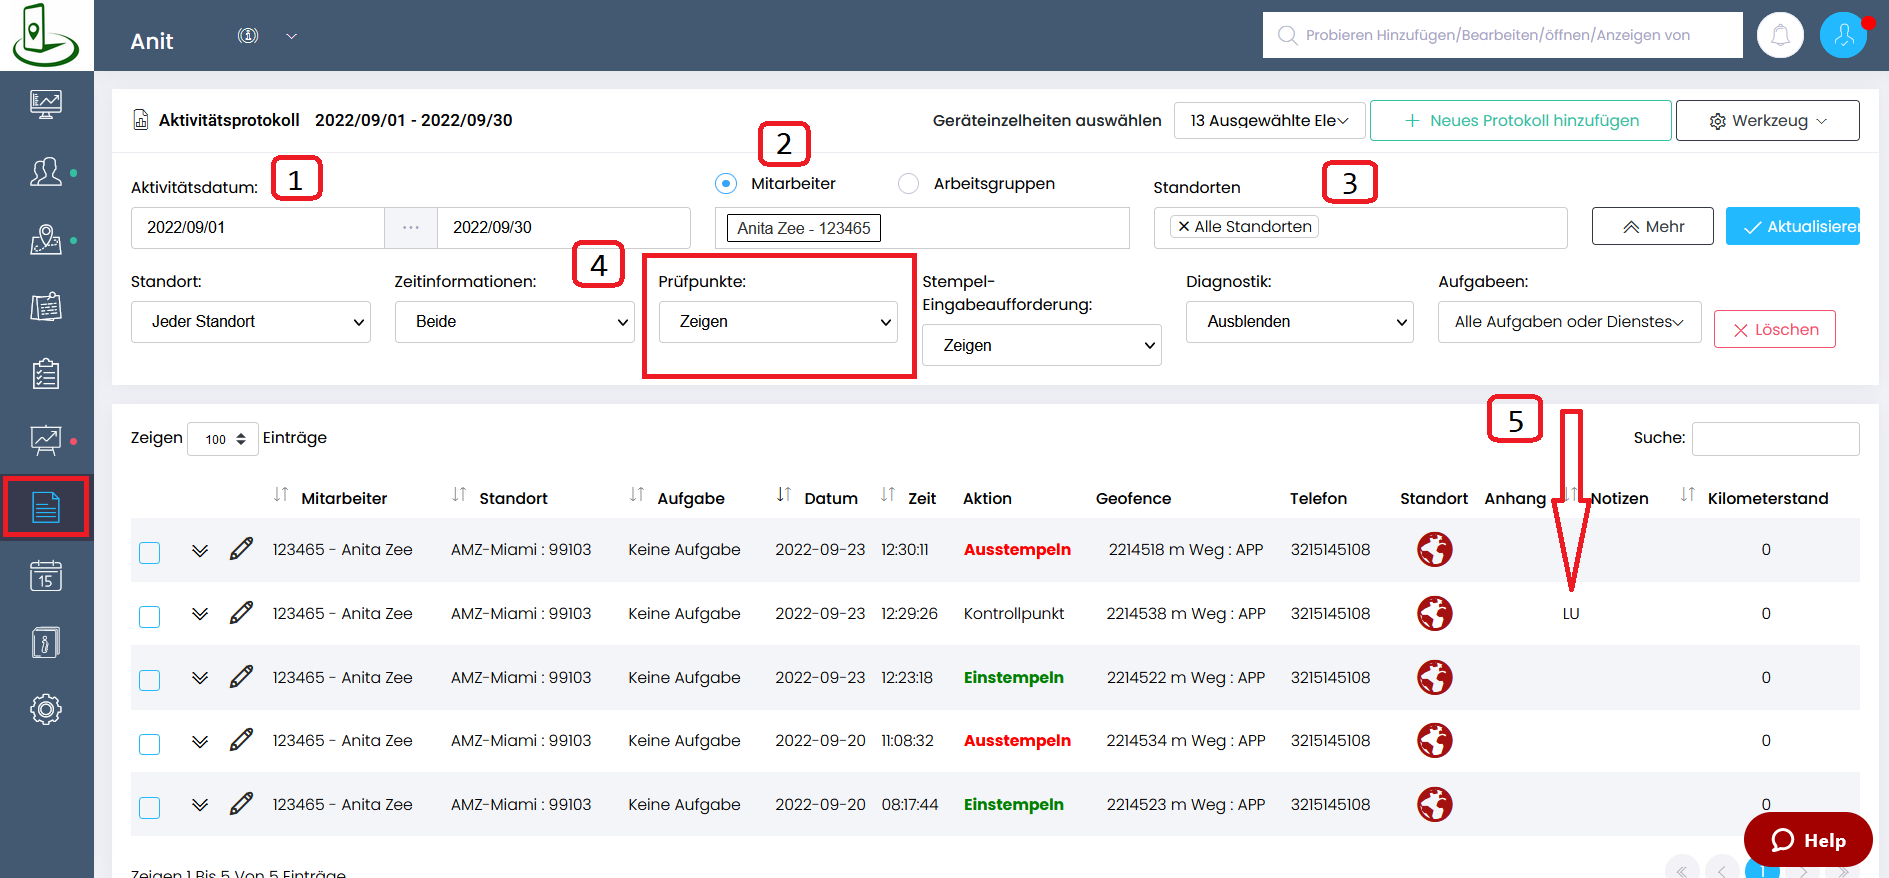Click pencil edit icon for 12:30:11 entry

pyautogui.click(x=241, y=549)
